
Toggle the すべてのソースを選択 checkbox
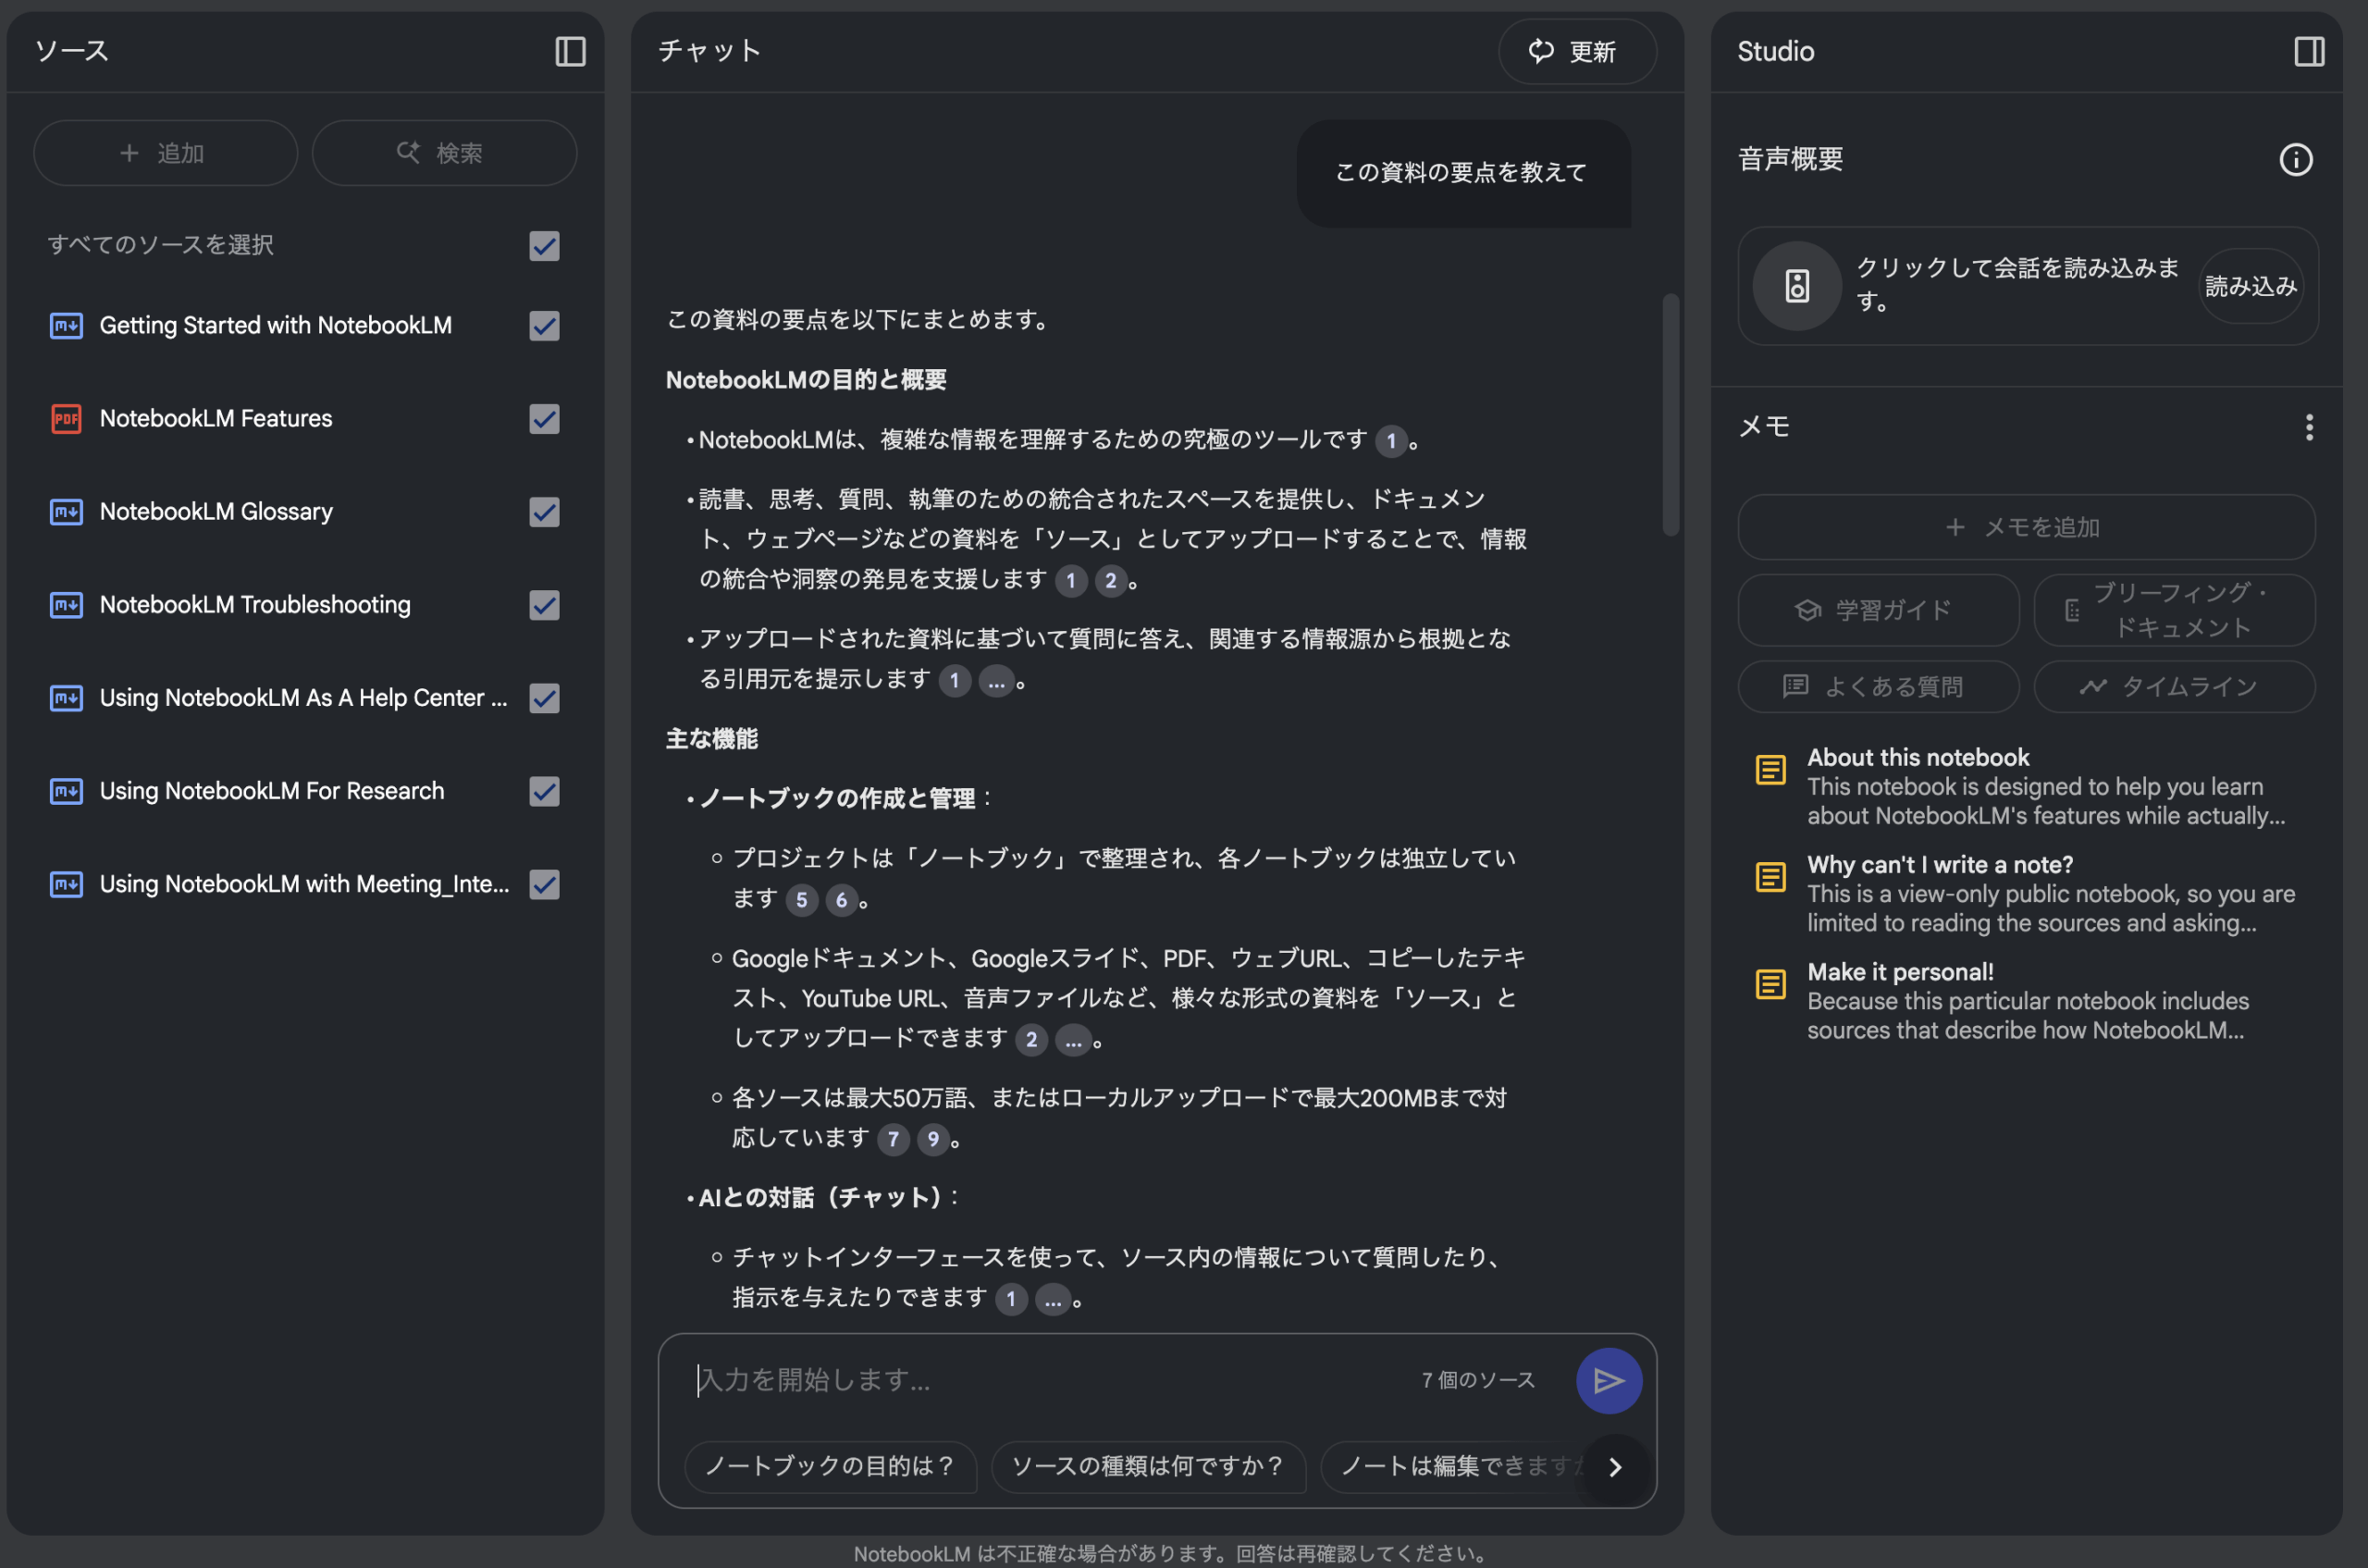click(x=544, y=246)
